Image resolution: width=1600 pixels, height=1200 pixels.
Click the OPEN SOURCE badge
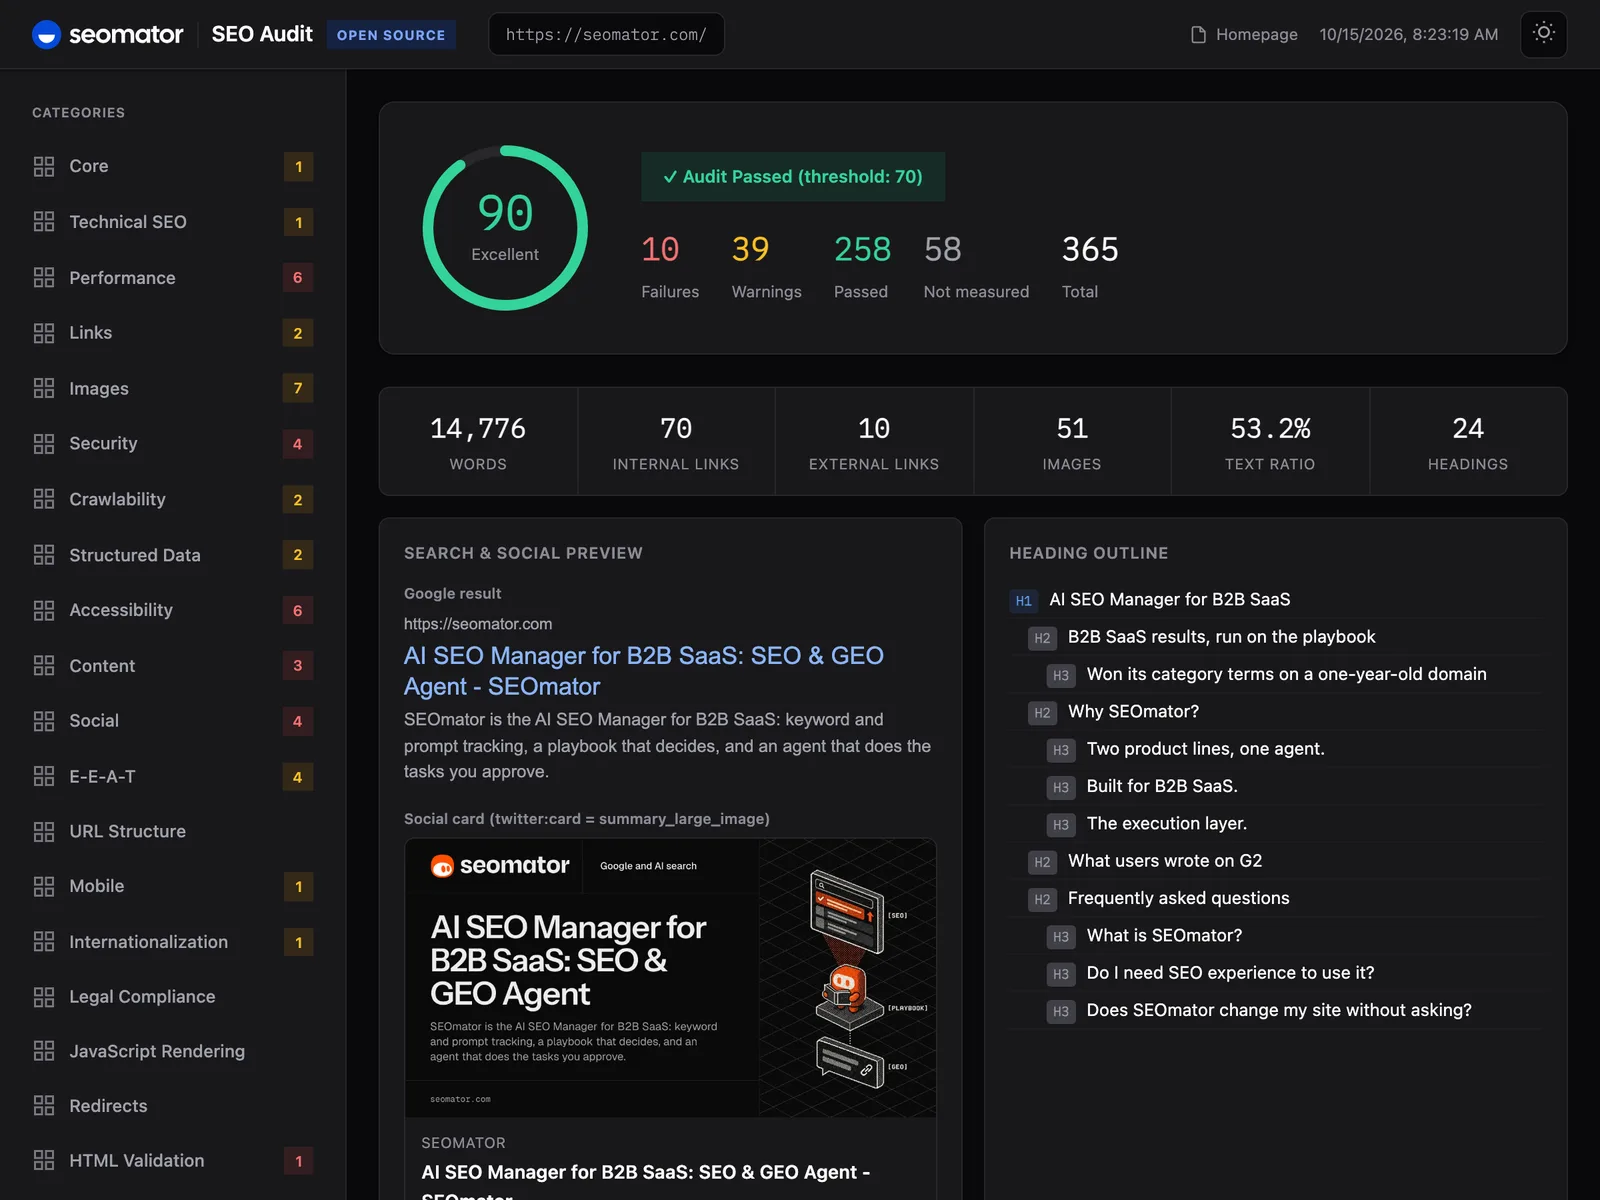[391, 35]
